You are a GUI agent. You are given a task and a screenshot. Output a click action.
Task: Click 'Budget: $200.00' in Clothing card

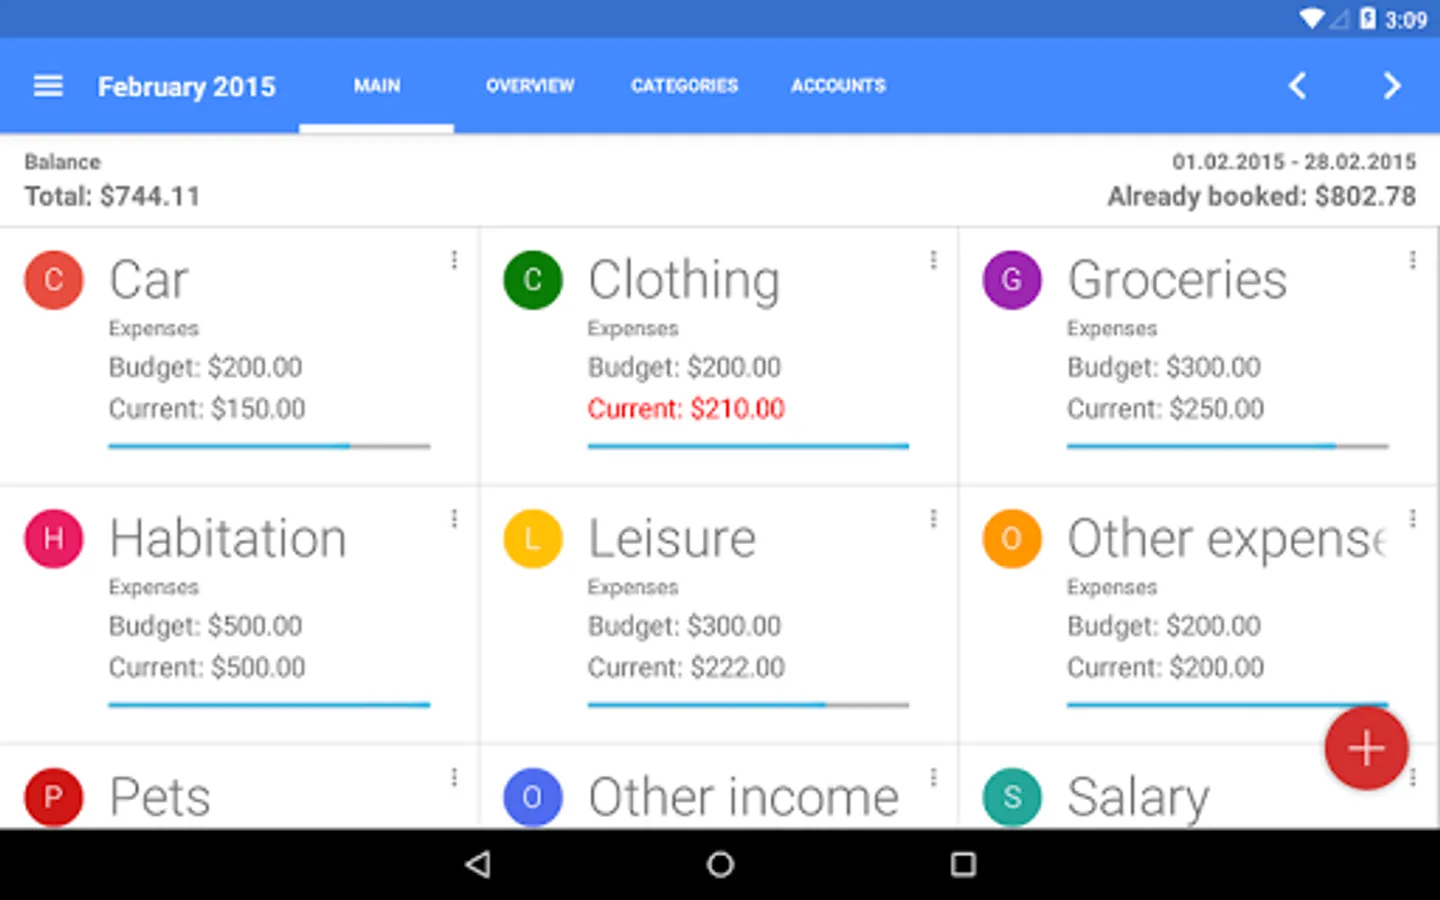coord(684,367)
